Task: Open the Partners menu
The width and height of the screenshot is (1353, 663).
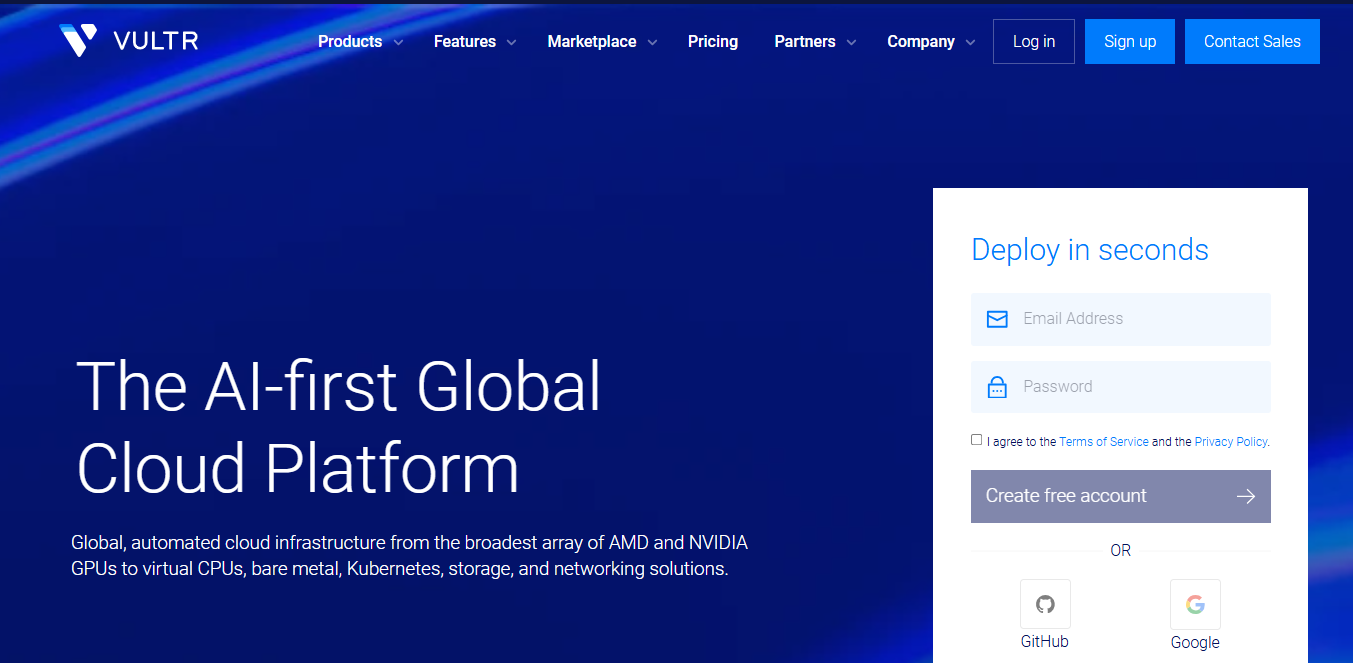Action: point(805,42)
